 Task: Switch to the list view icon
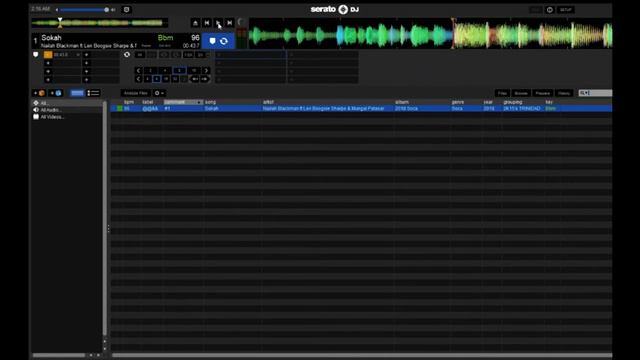(93, 93)
